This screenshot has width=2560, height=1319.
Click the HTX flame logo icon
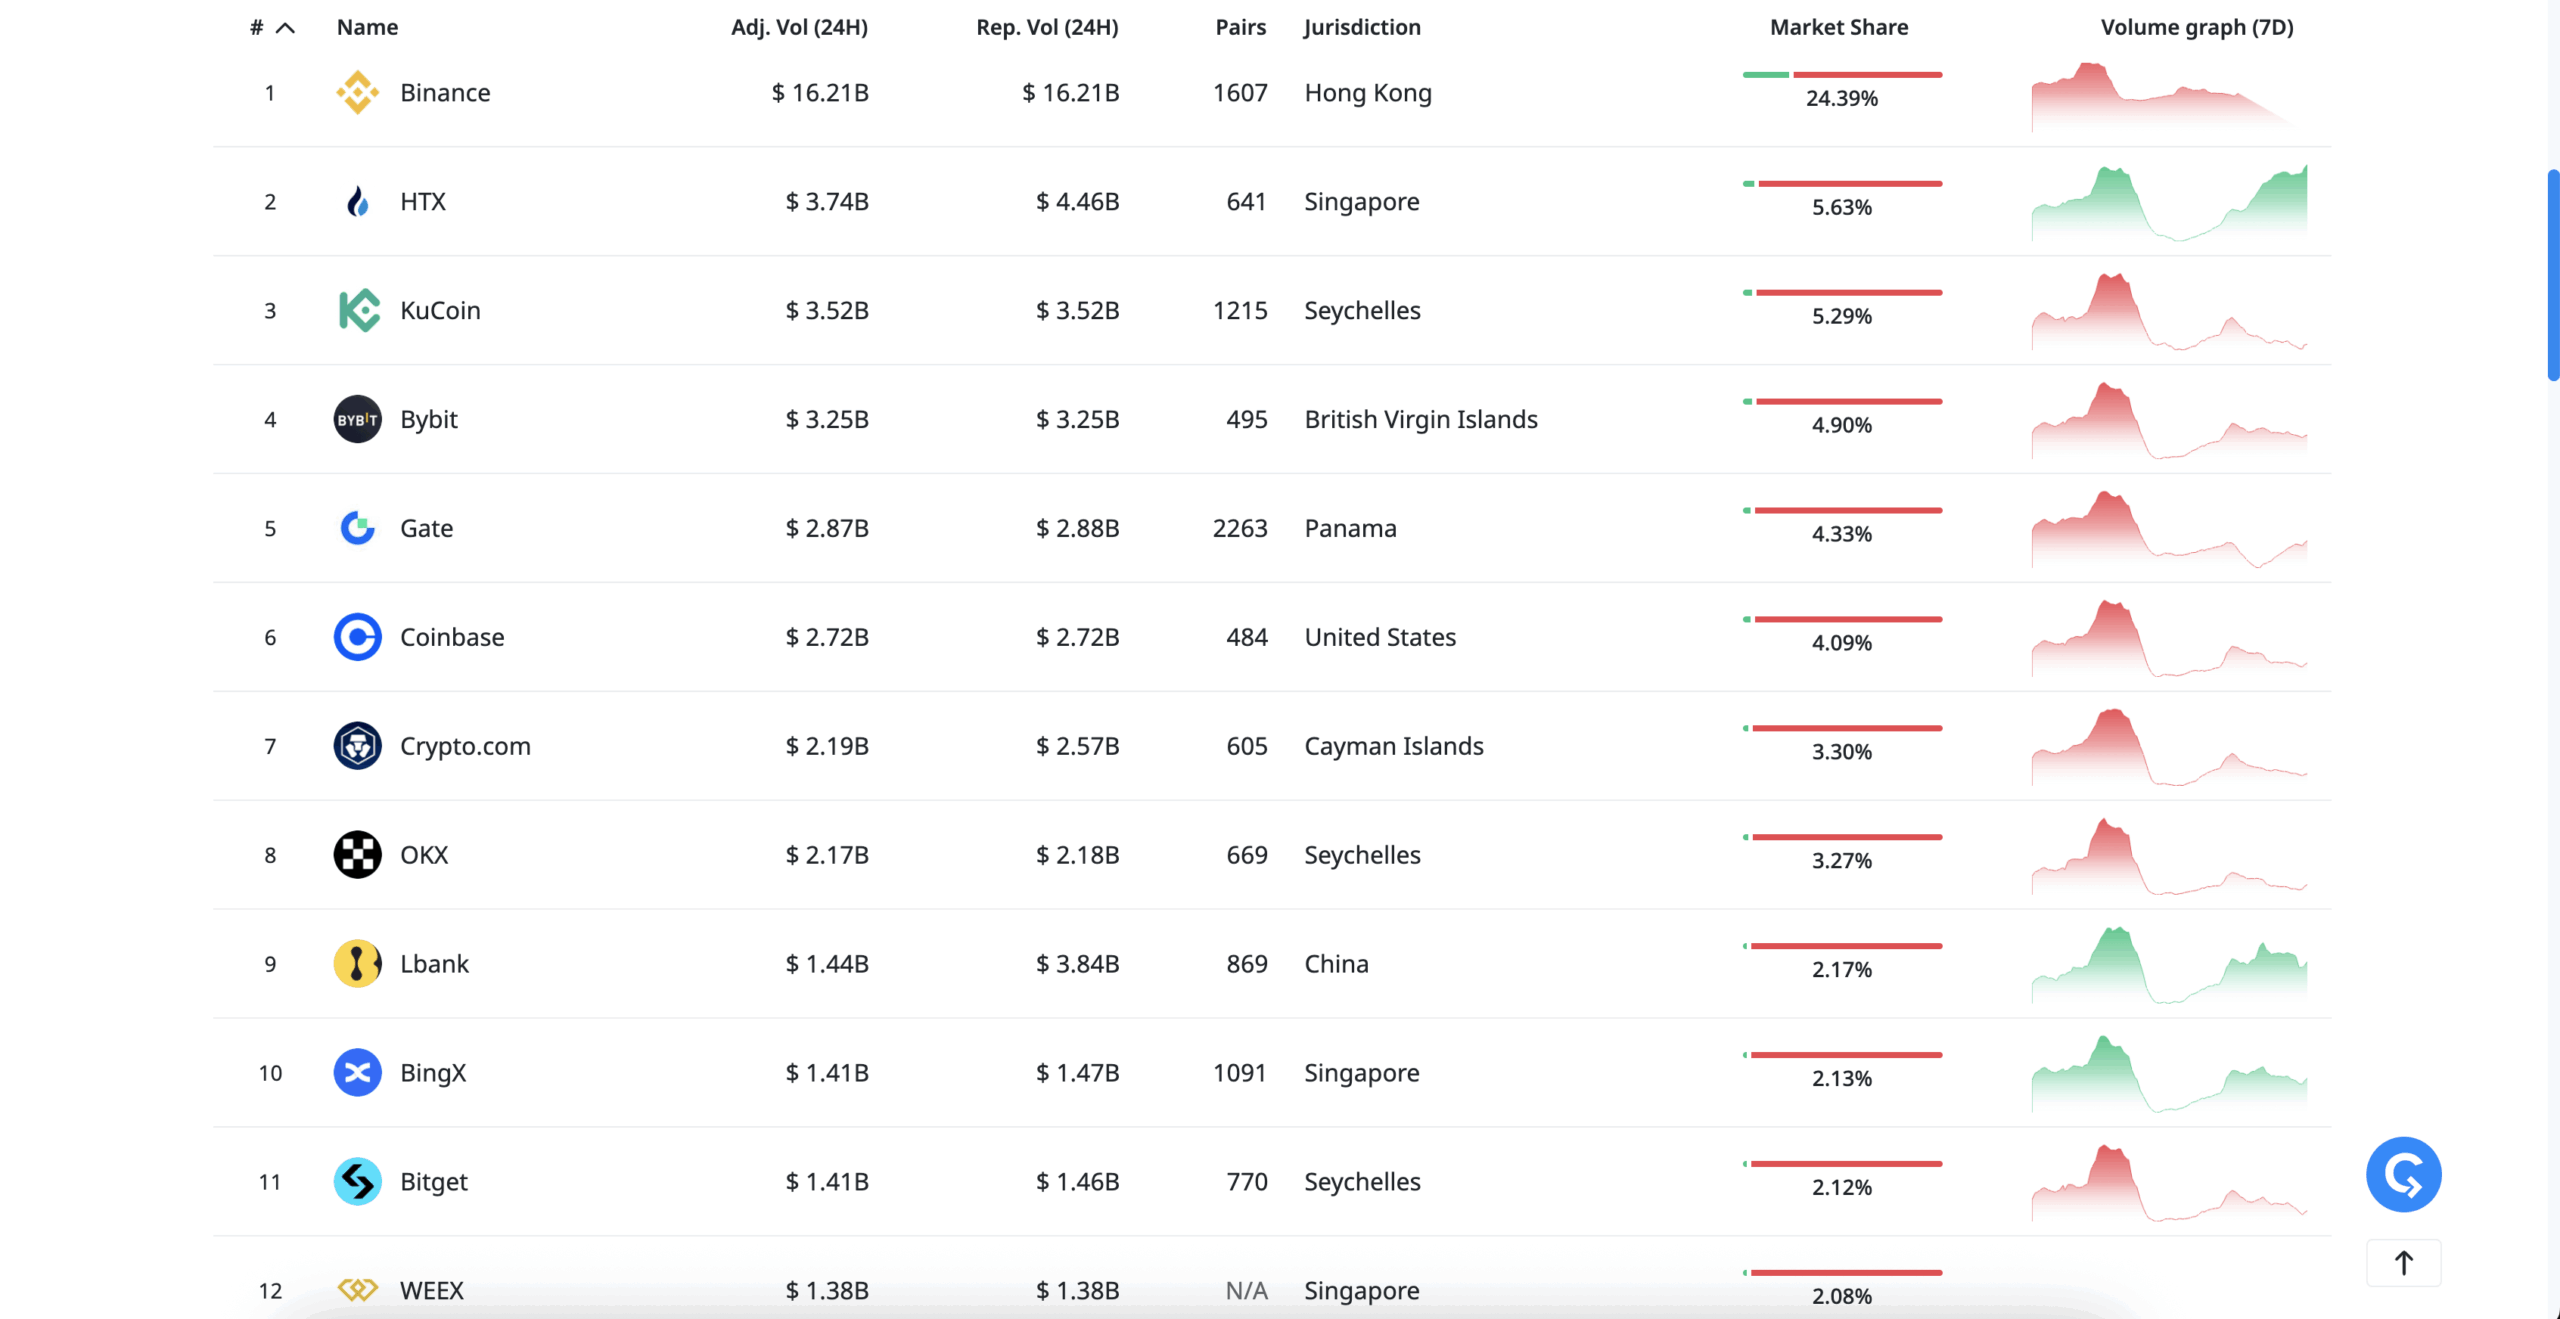coord(357,202)
